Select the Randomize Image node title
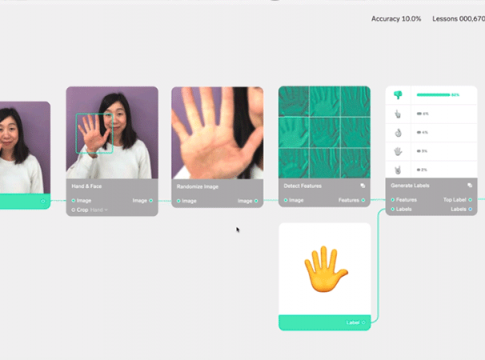The width and height of the screenshot is (485, 360). click(197, 187)
